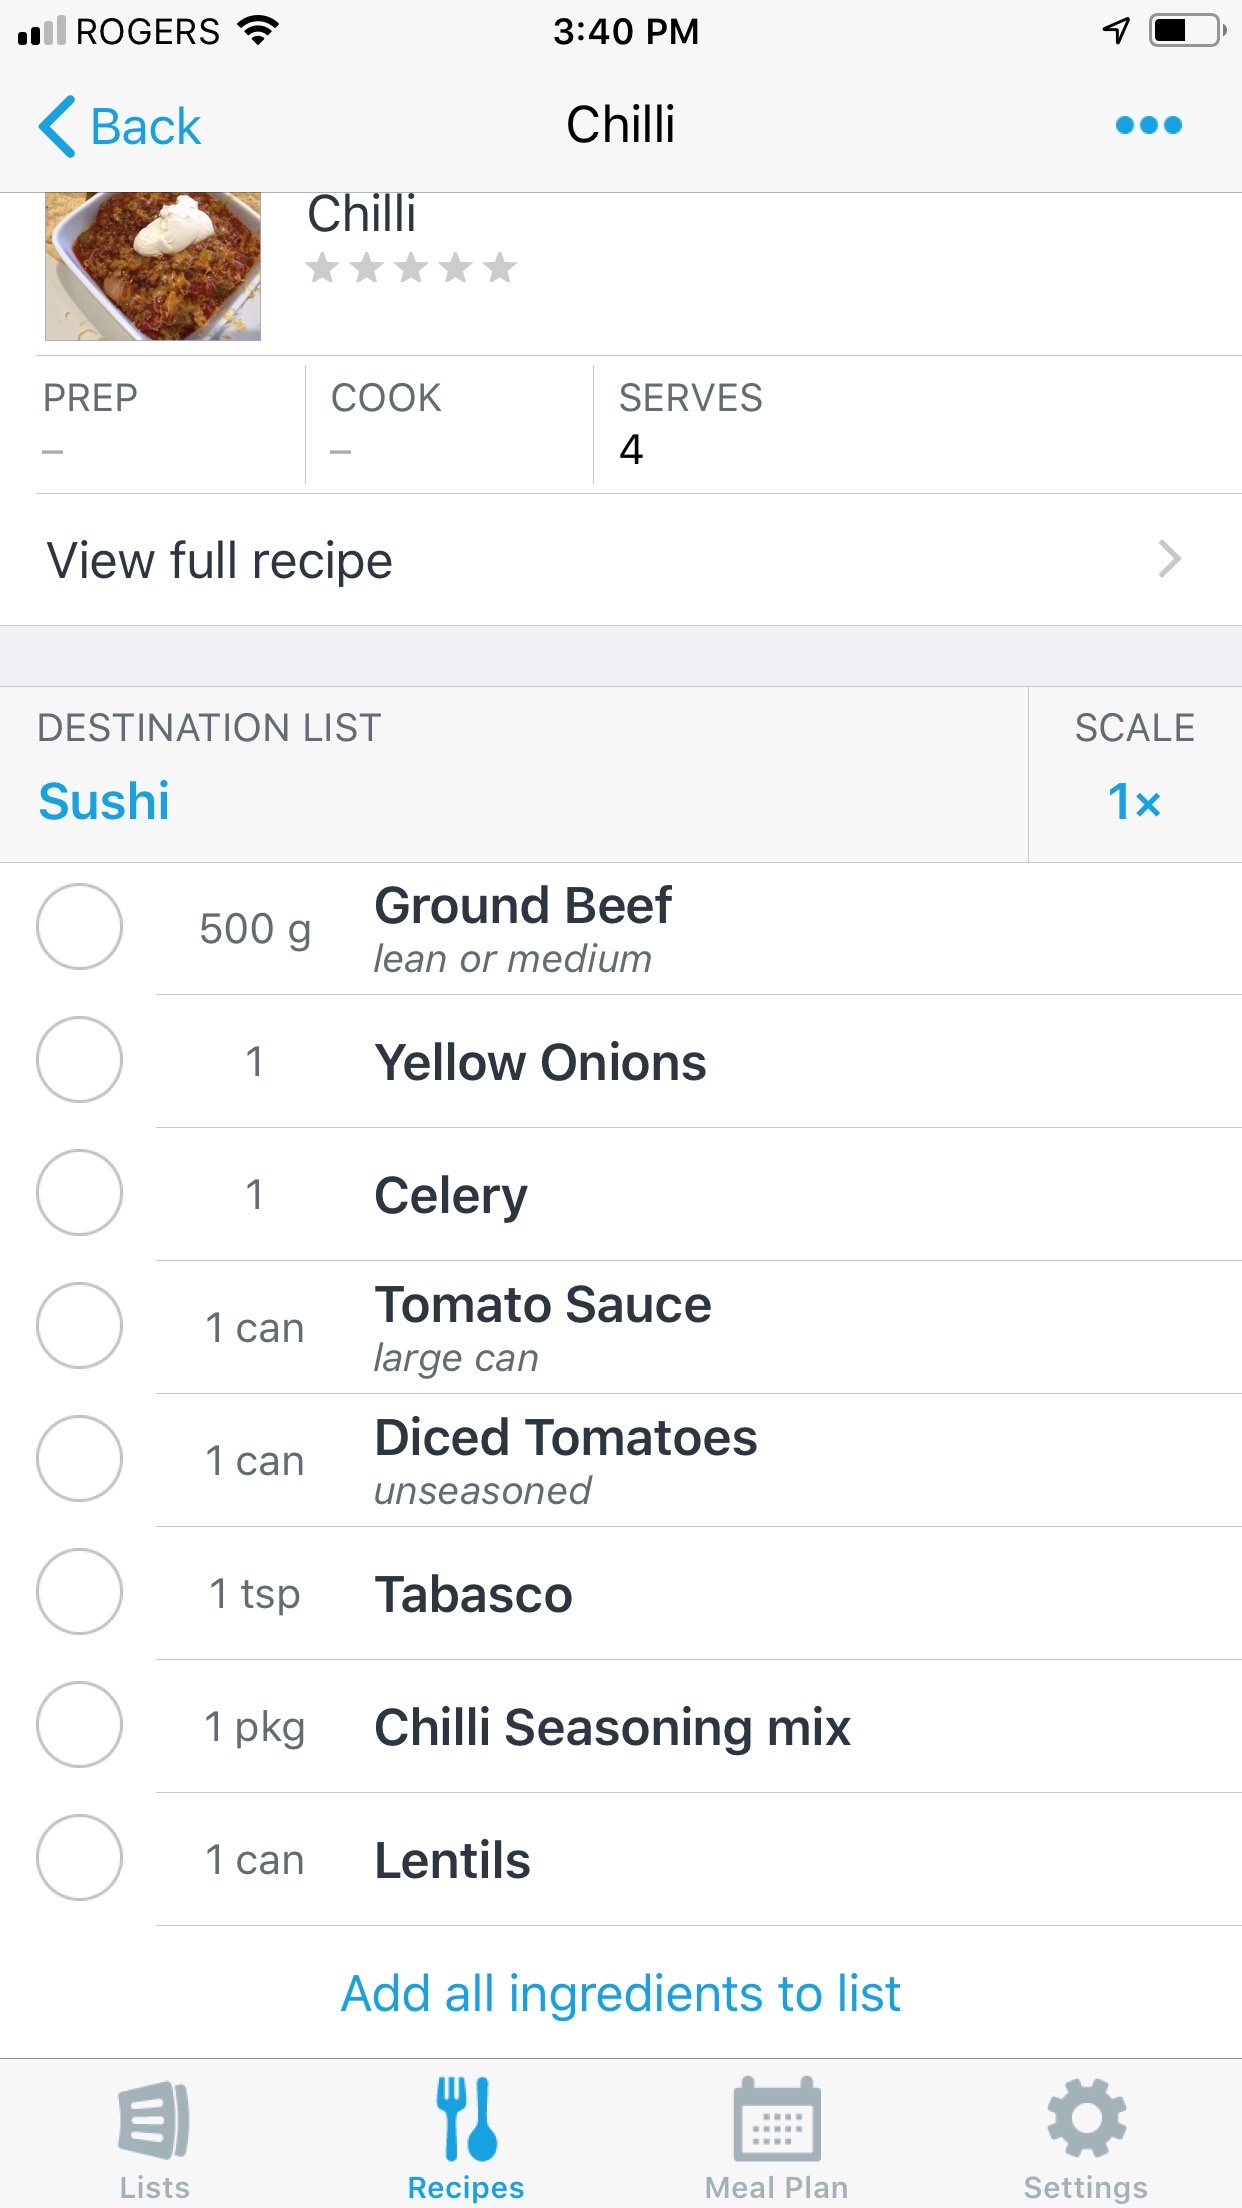The image size is (1242, 2208).
Task: Open the Meal Plan calendar tab
Action: [x=776, y=2120]
